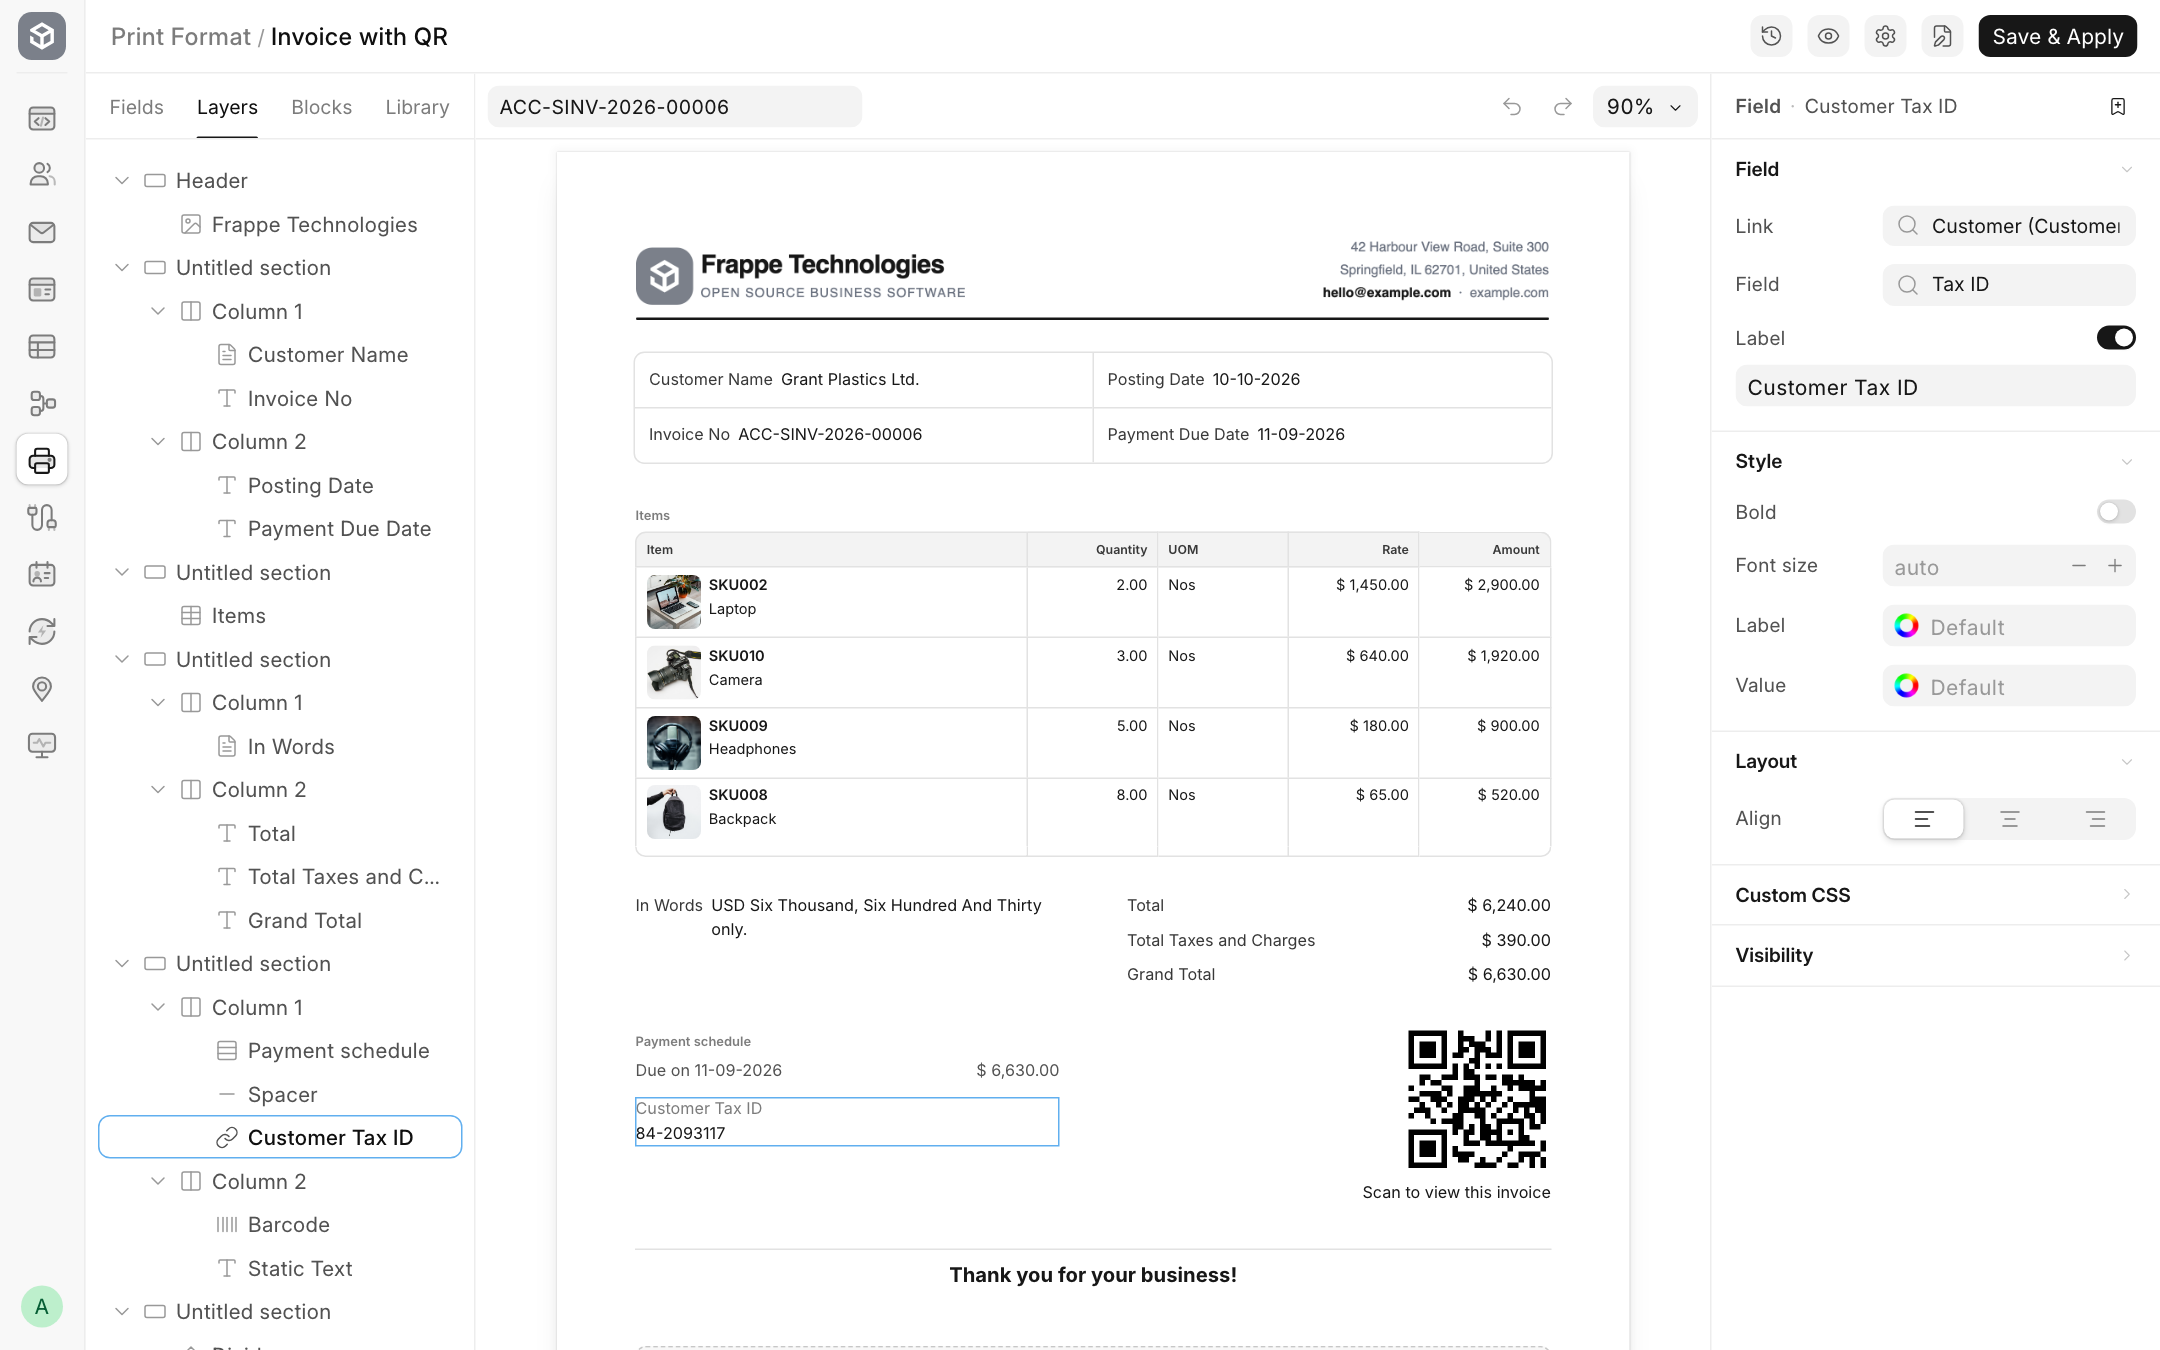2160x1350 pixels.
Task: Toggle the Label switch off
Action: click(x=2116, y=338)
